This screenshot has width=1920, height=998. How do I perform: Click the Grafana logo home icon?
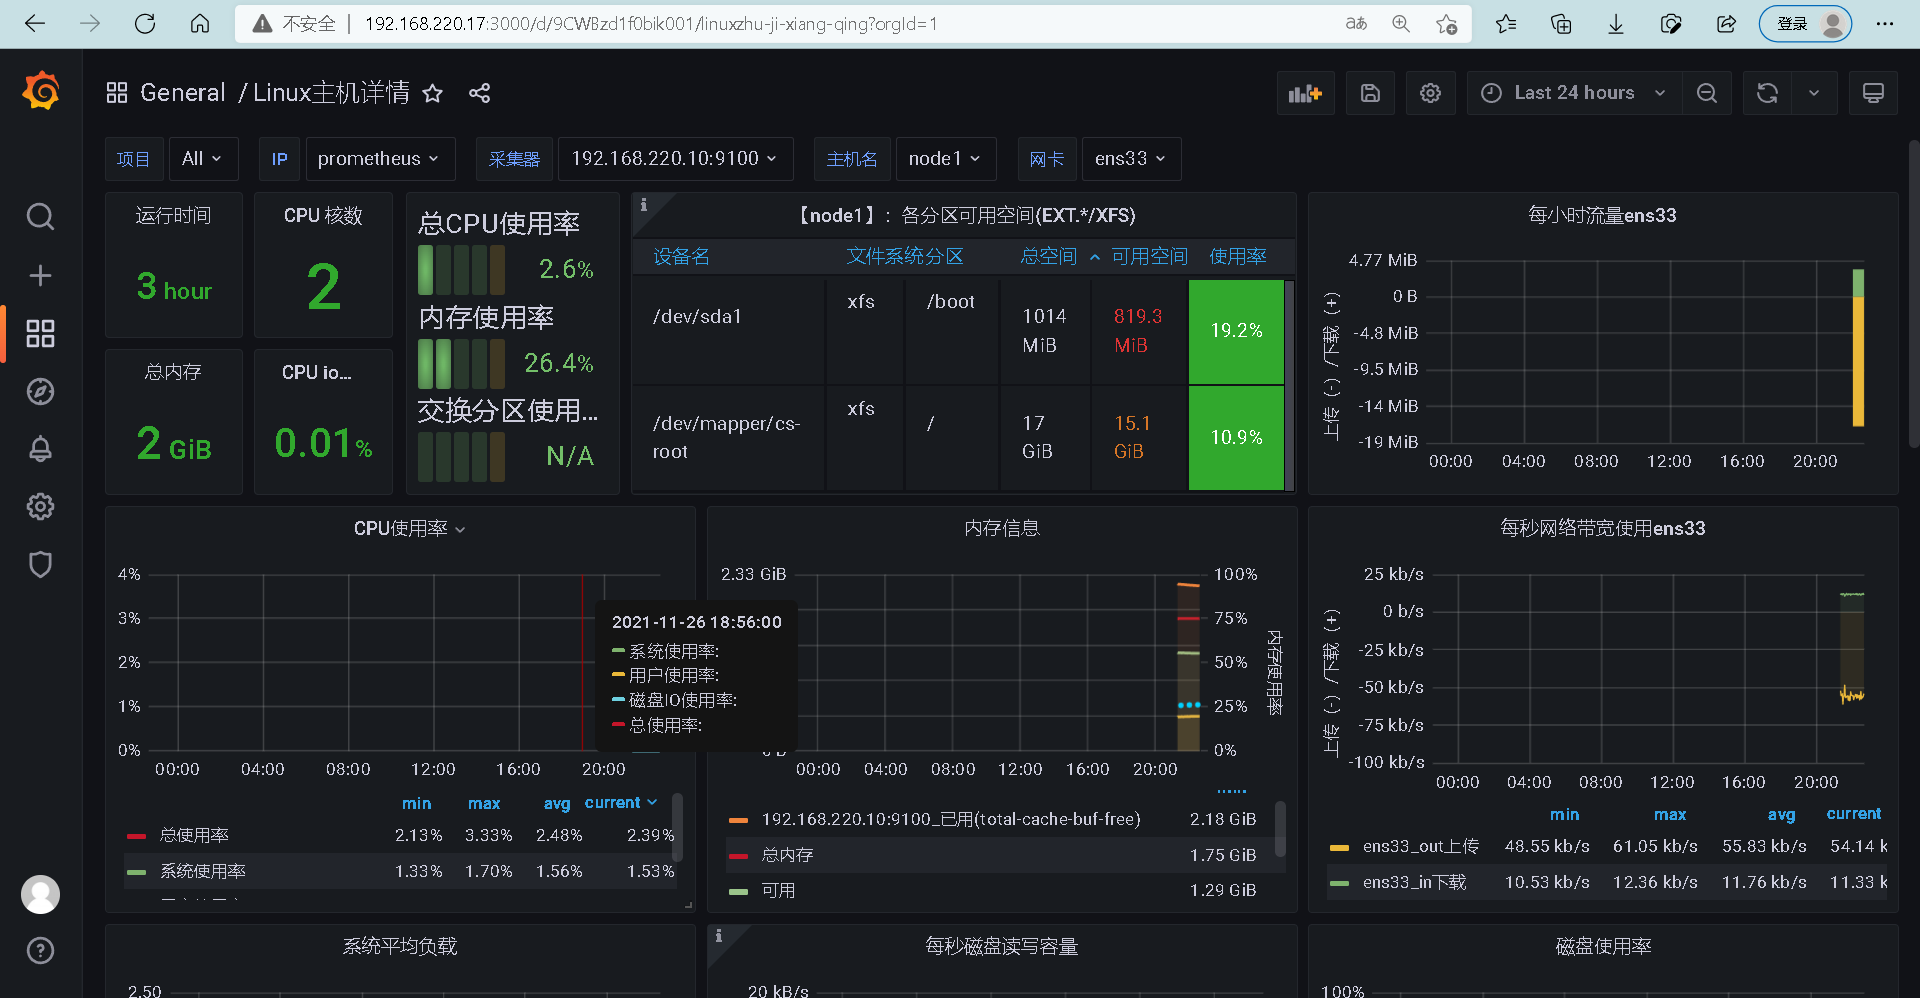[x=41, y=91]
